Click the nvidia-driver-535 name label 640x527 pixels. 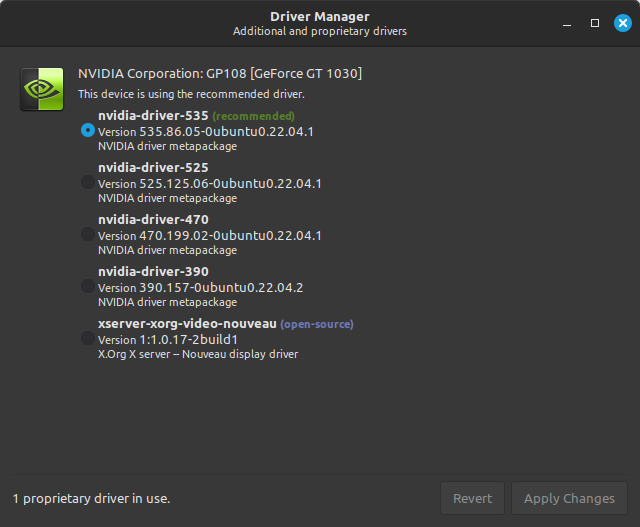(x=153, y=116)
